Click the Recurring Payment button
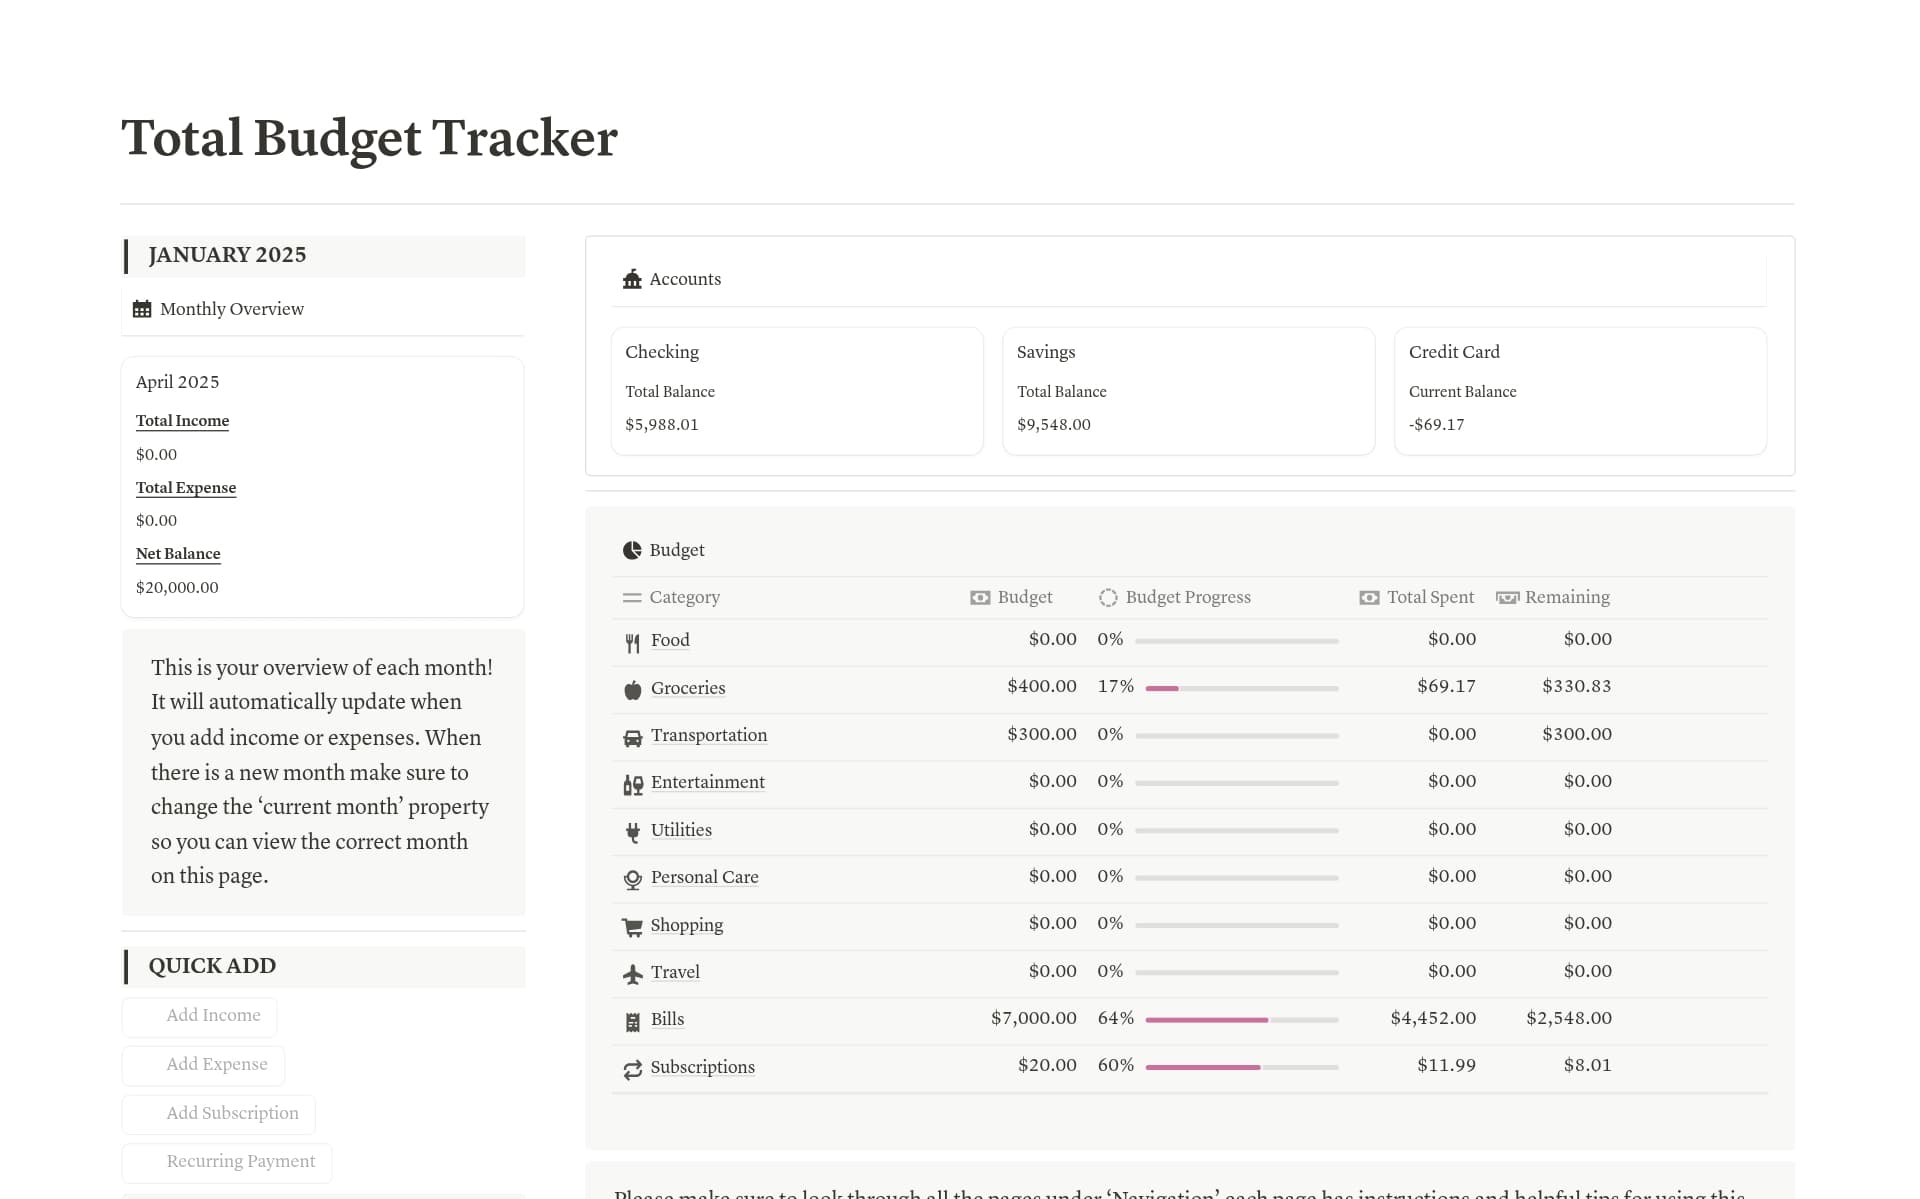The height and width of the screenshot is (1199, 1920). coord(240,1161)
